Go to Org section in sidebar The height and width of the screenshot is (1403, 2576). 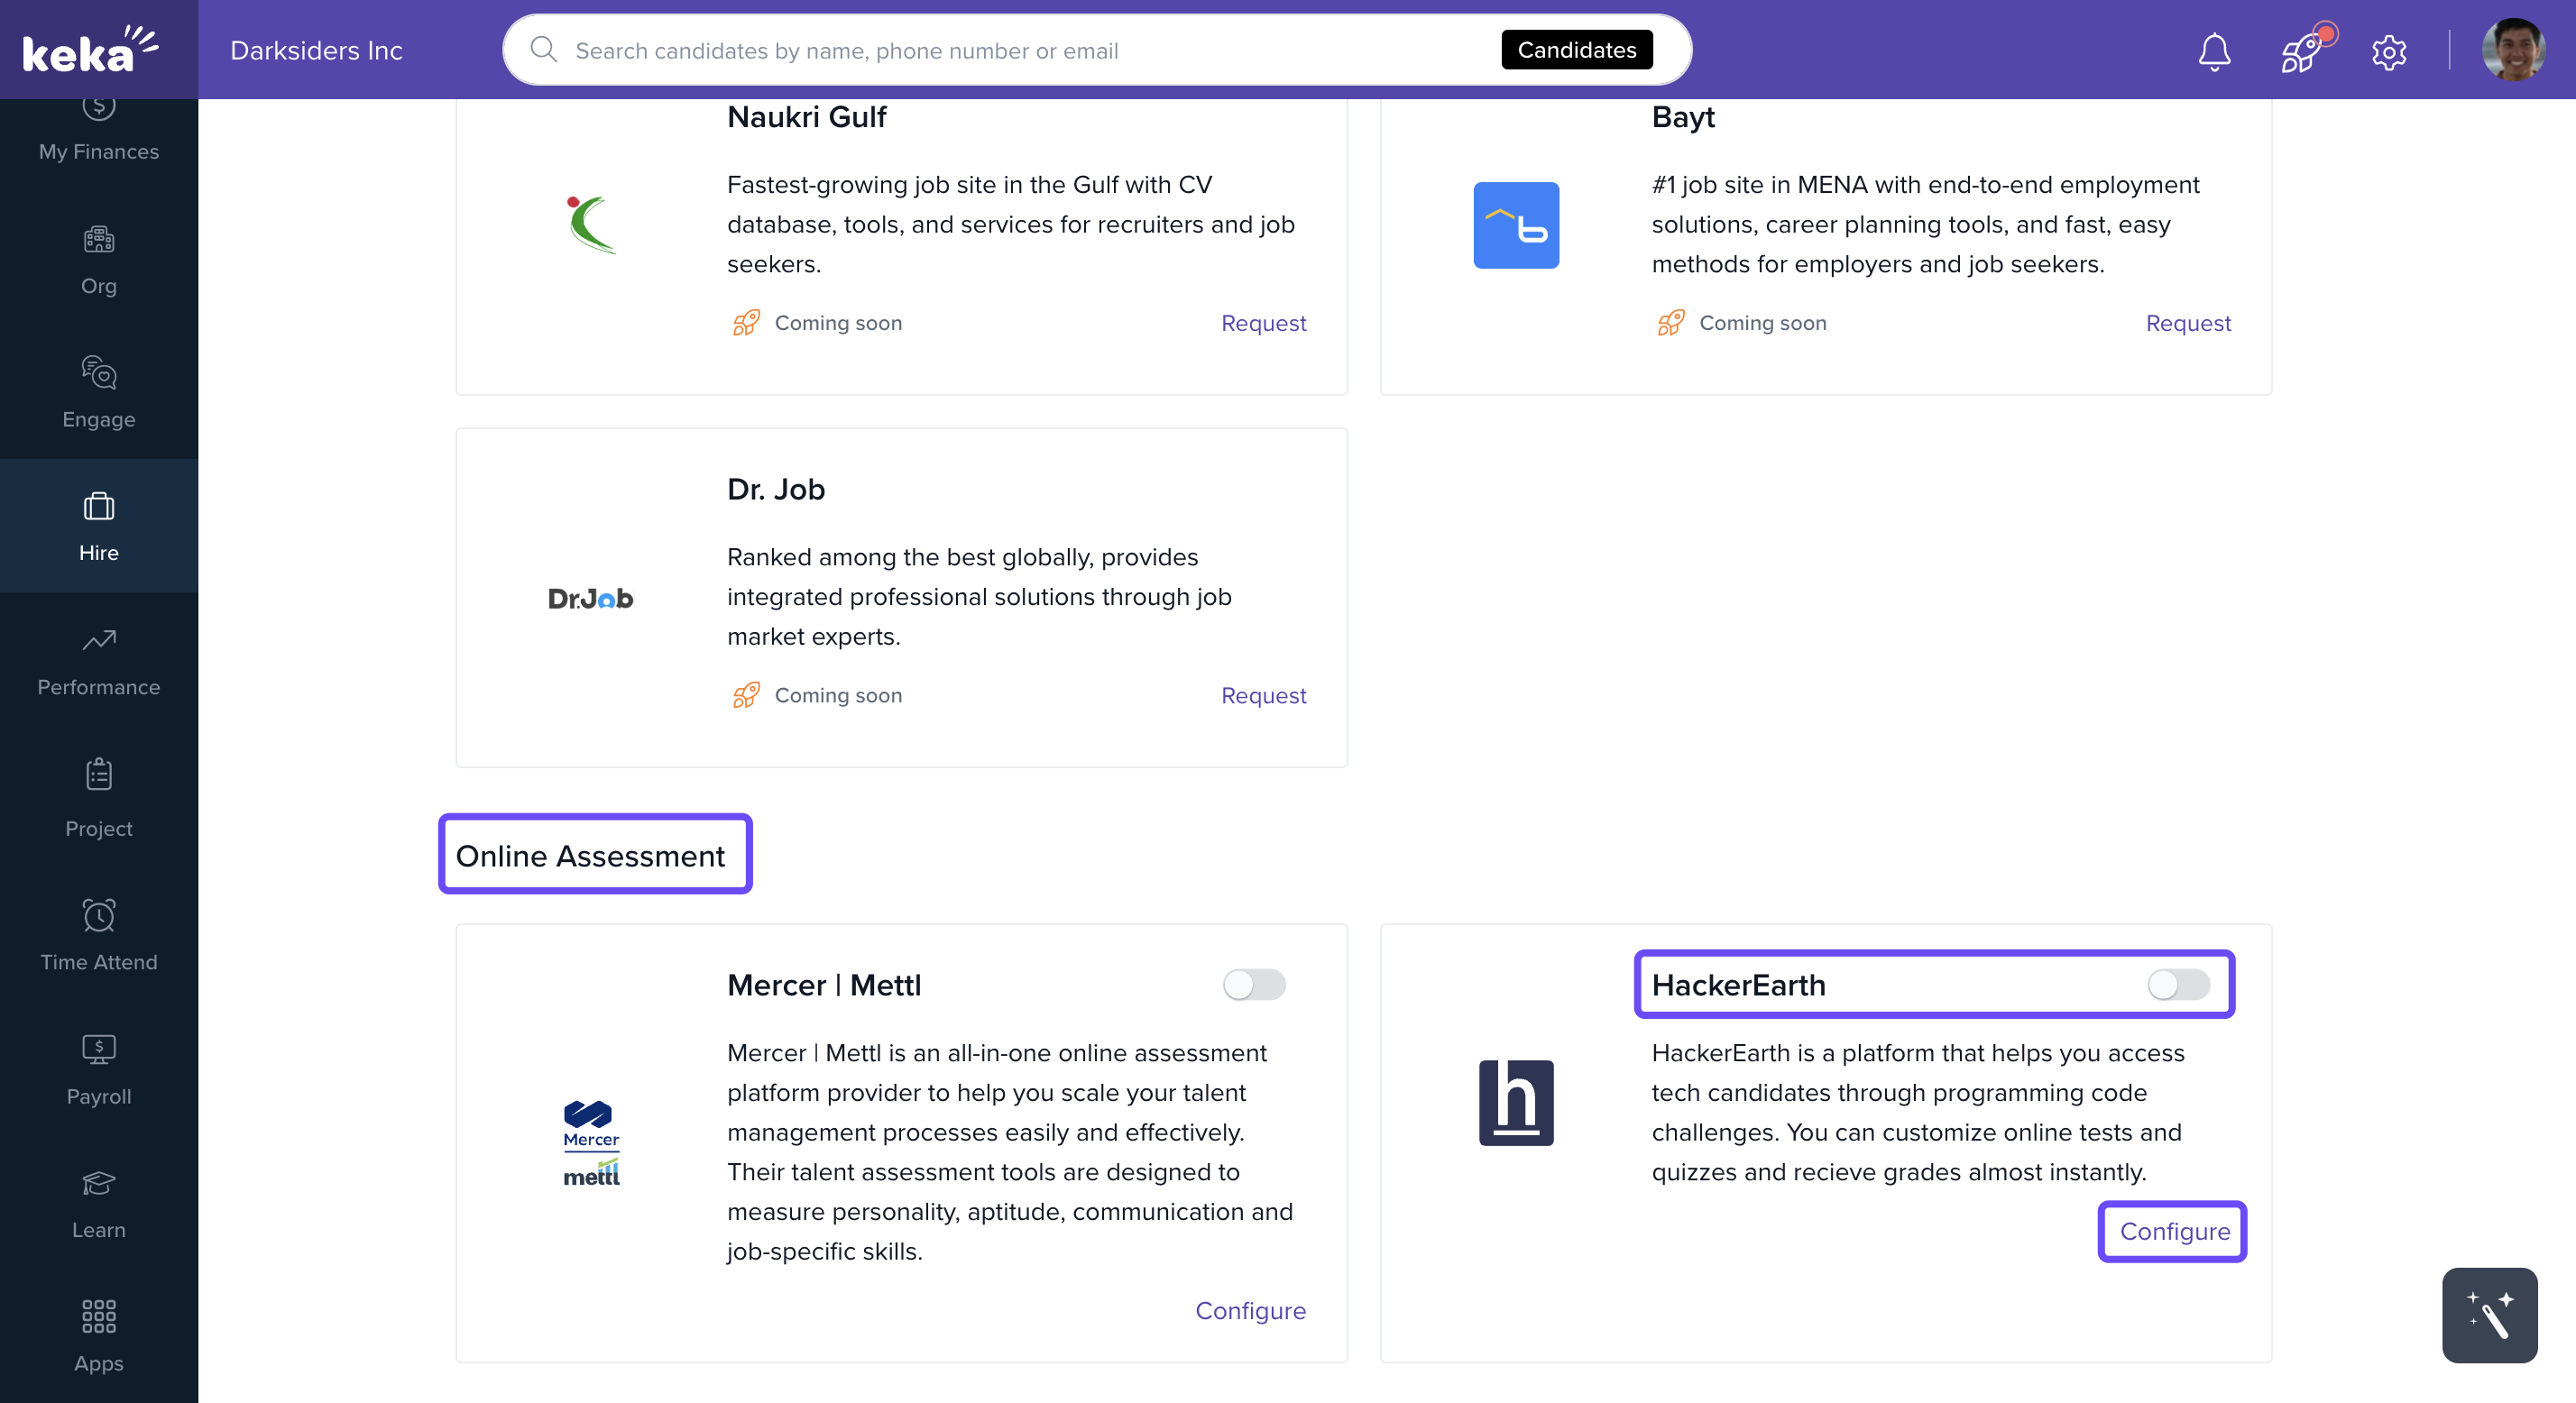tap(98, 259)
